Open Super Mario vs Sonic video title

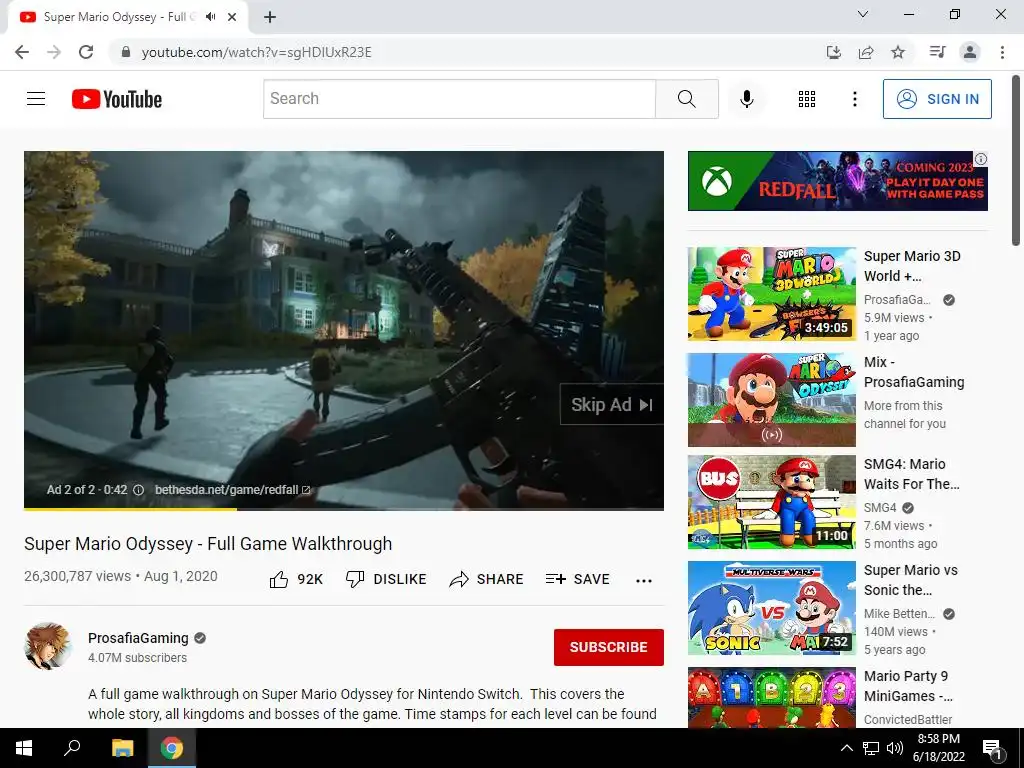pyautogui.click(x=910, y=580)
